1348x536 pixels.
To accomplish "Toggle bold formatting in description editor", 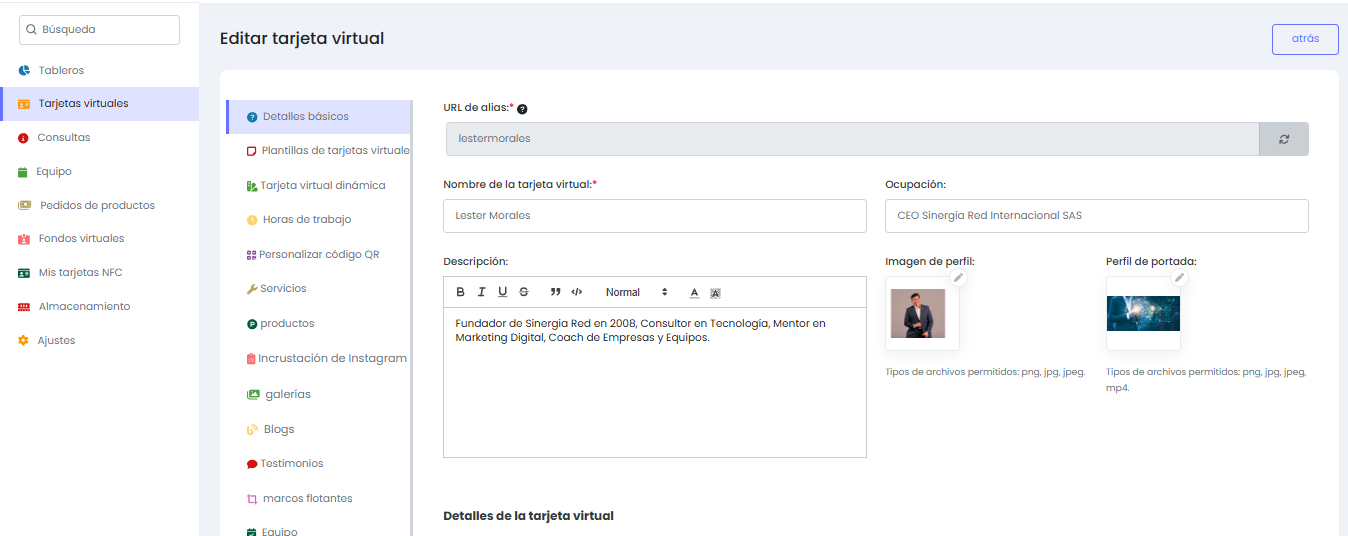I will pyautogui.click(x=461, y=292).
